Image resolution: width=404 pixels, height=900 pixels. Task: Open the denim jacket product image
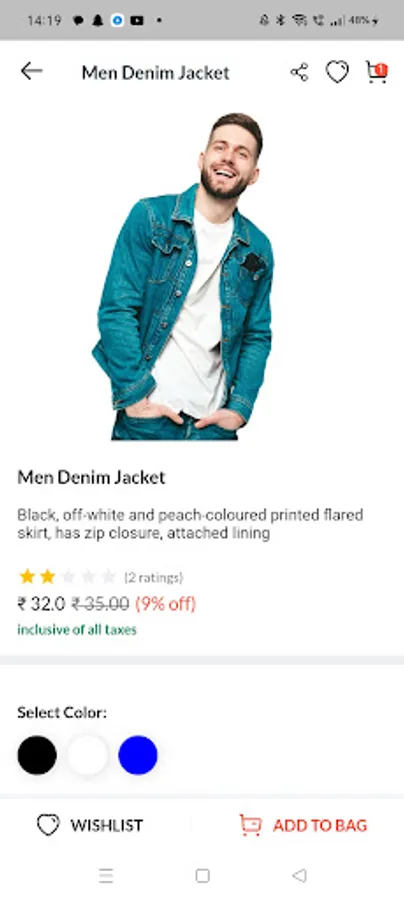pyautogui.click(x=184, y=277)
